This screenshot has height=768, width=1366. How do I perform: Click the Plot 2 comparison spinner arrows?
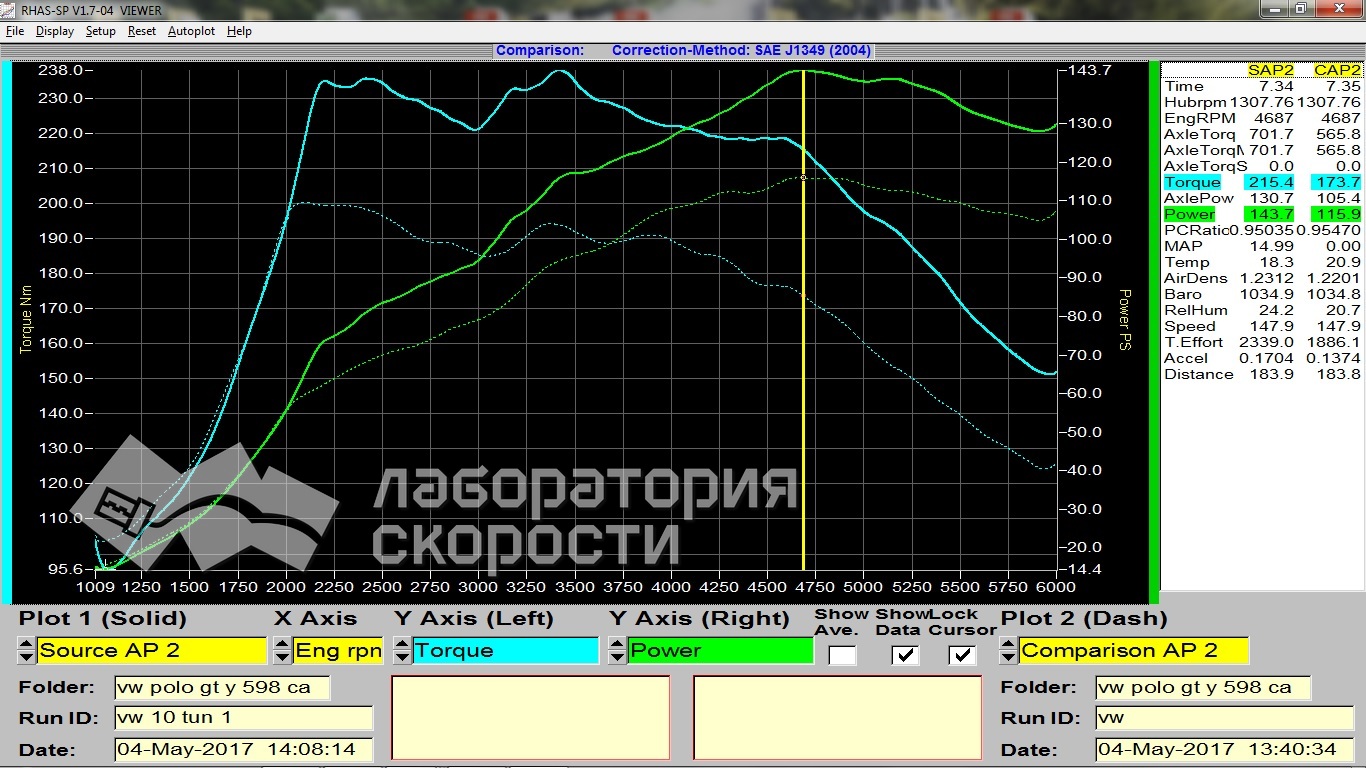(x=1009, y=651)
